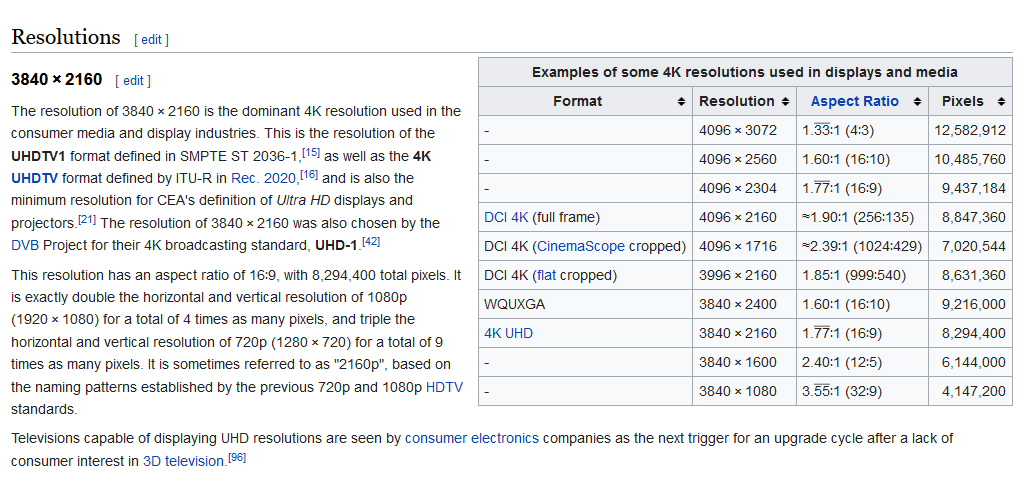Sort table by Format column arrows
Viewport: 1026px width, 488px height.
[681, 102]
